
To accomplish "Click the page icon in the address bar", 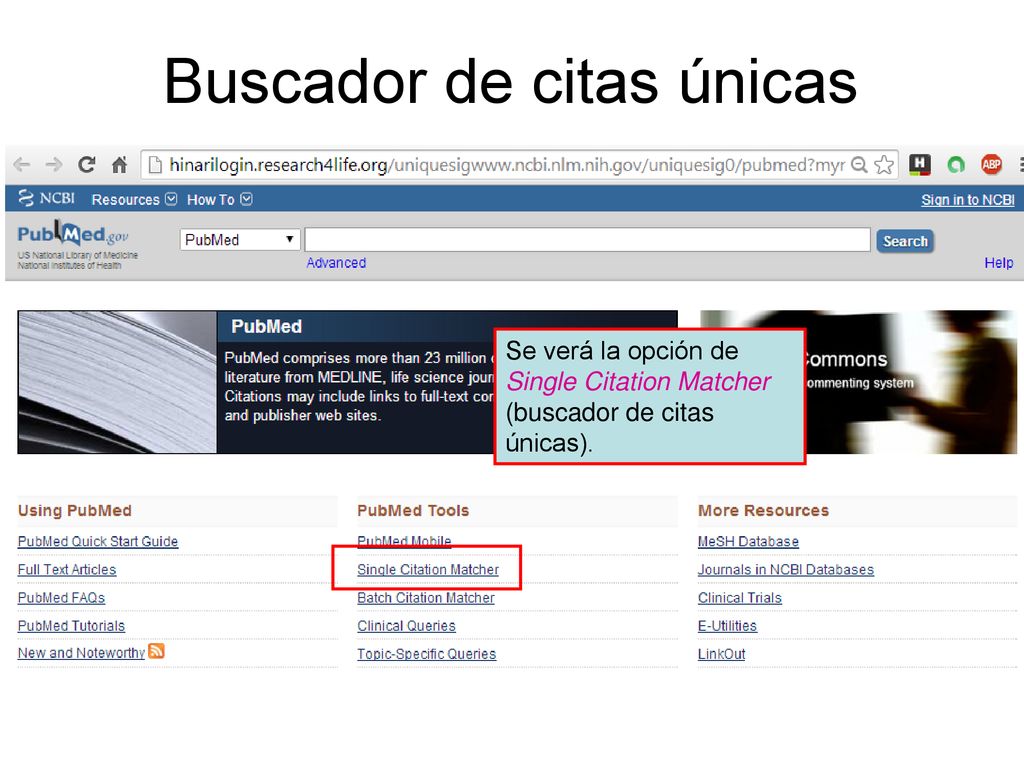I will coord(155,165).
